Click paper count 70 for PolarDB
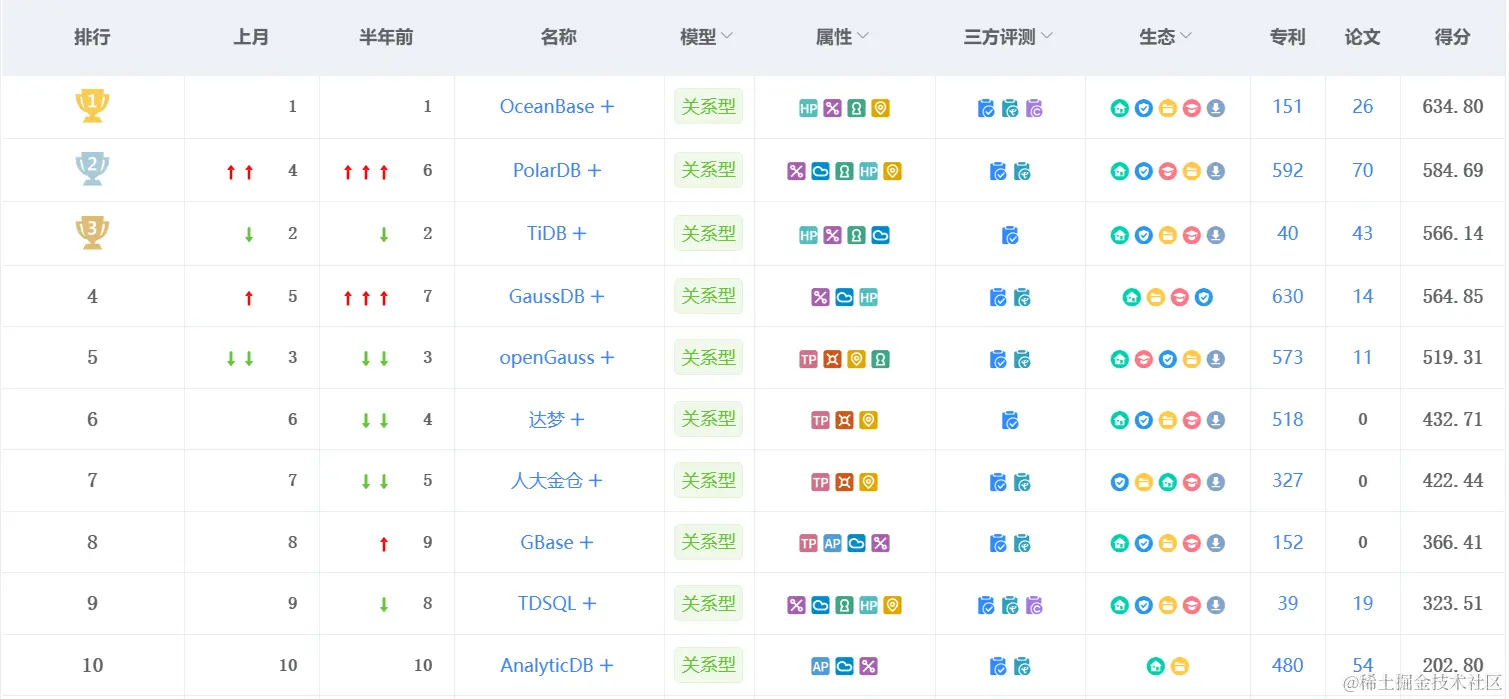This screenshot has width=1509, height=699. [x=1363, y=170]
